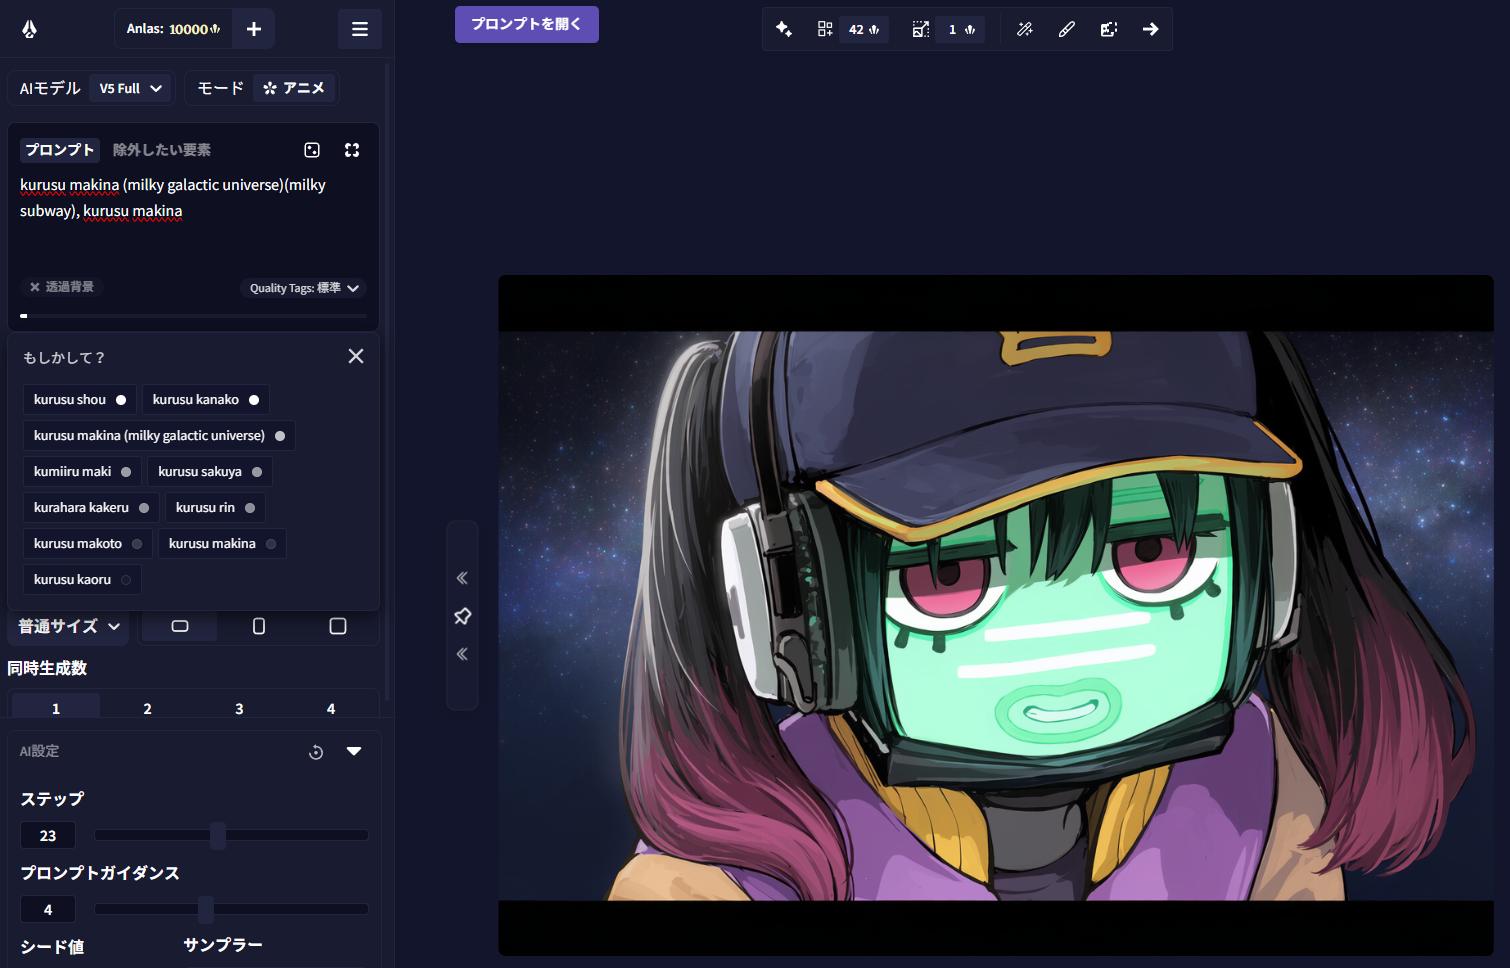Set 同時生成数 to 1
Screen dimensions: 1510x968
coord(56,708)
